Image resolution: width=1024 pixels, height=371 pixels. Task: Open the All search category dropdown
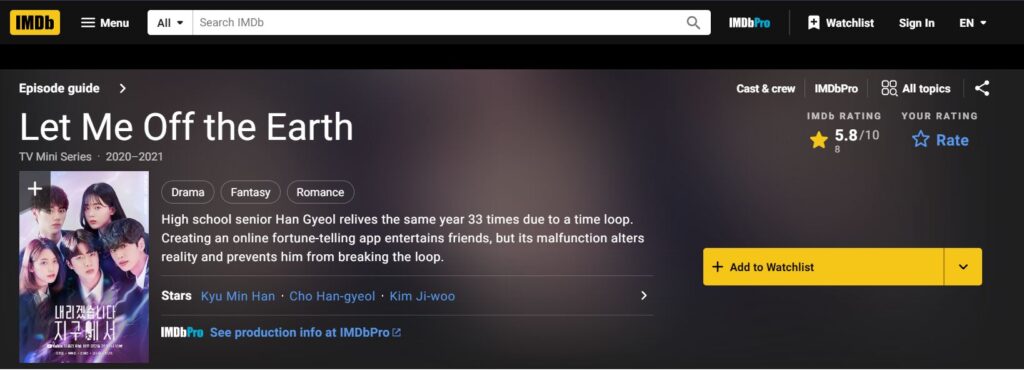[170, 23]
